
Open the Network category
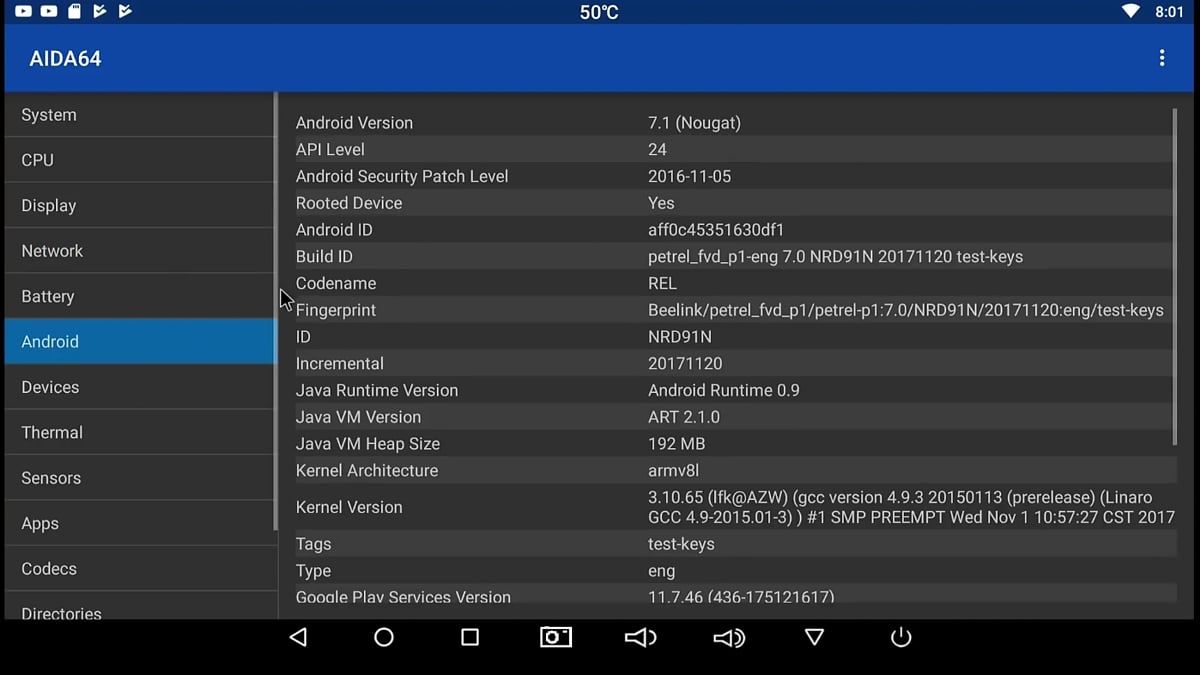pos(139,251)
